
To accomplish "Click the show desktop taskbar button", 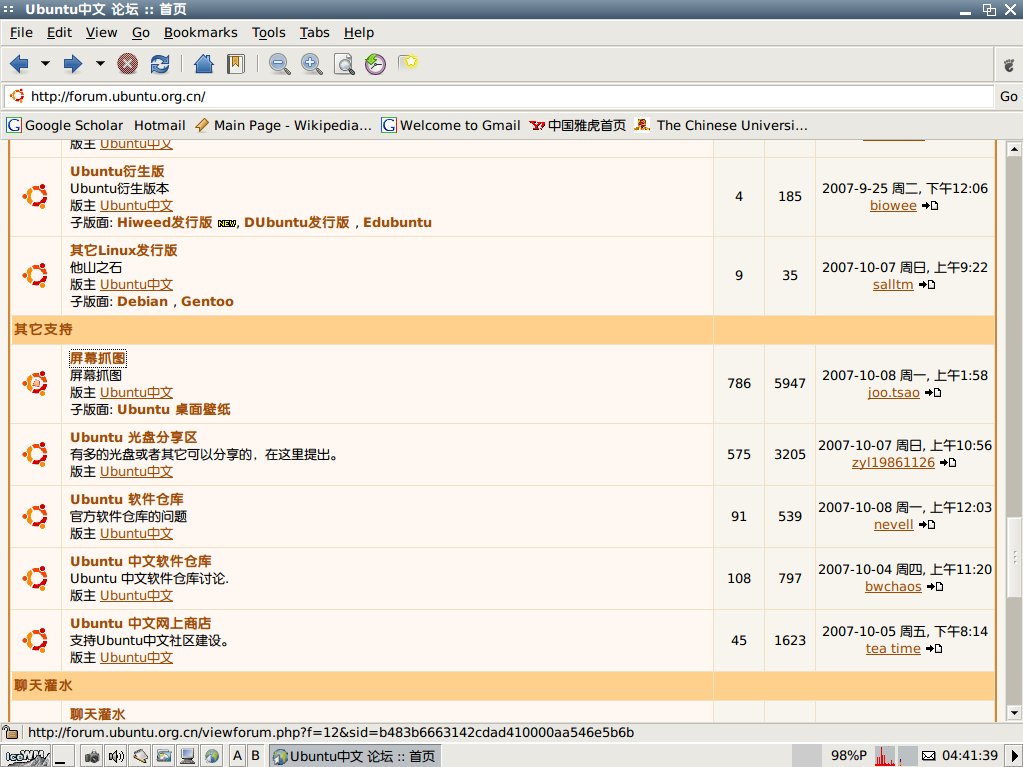I will point(63,757).
